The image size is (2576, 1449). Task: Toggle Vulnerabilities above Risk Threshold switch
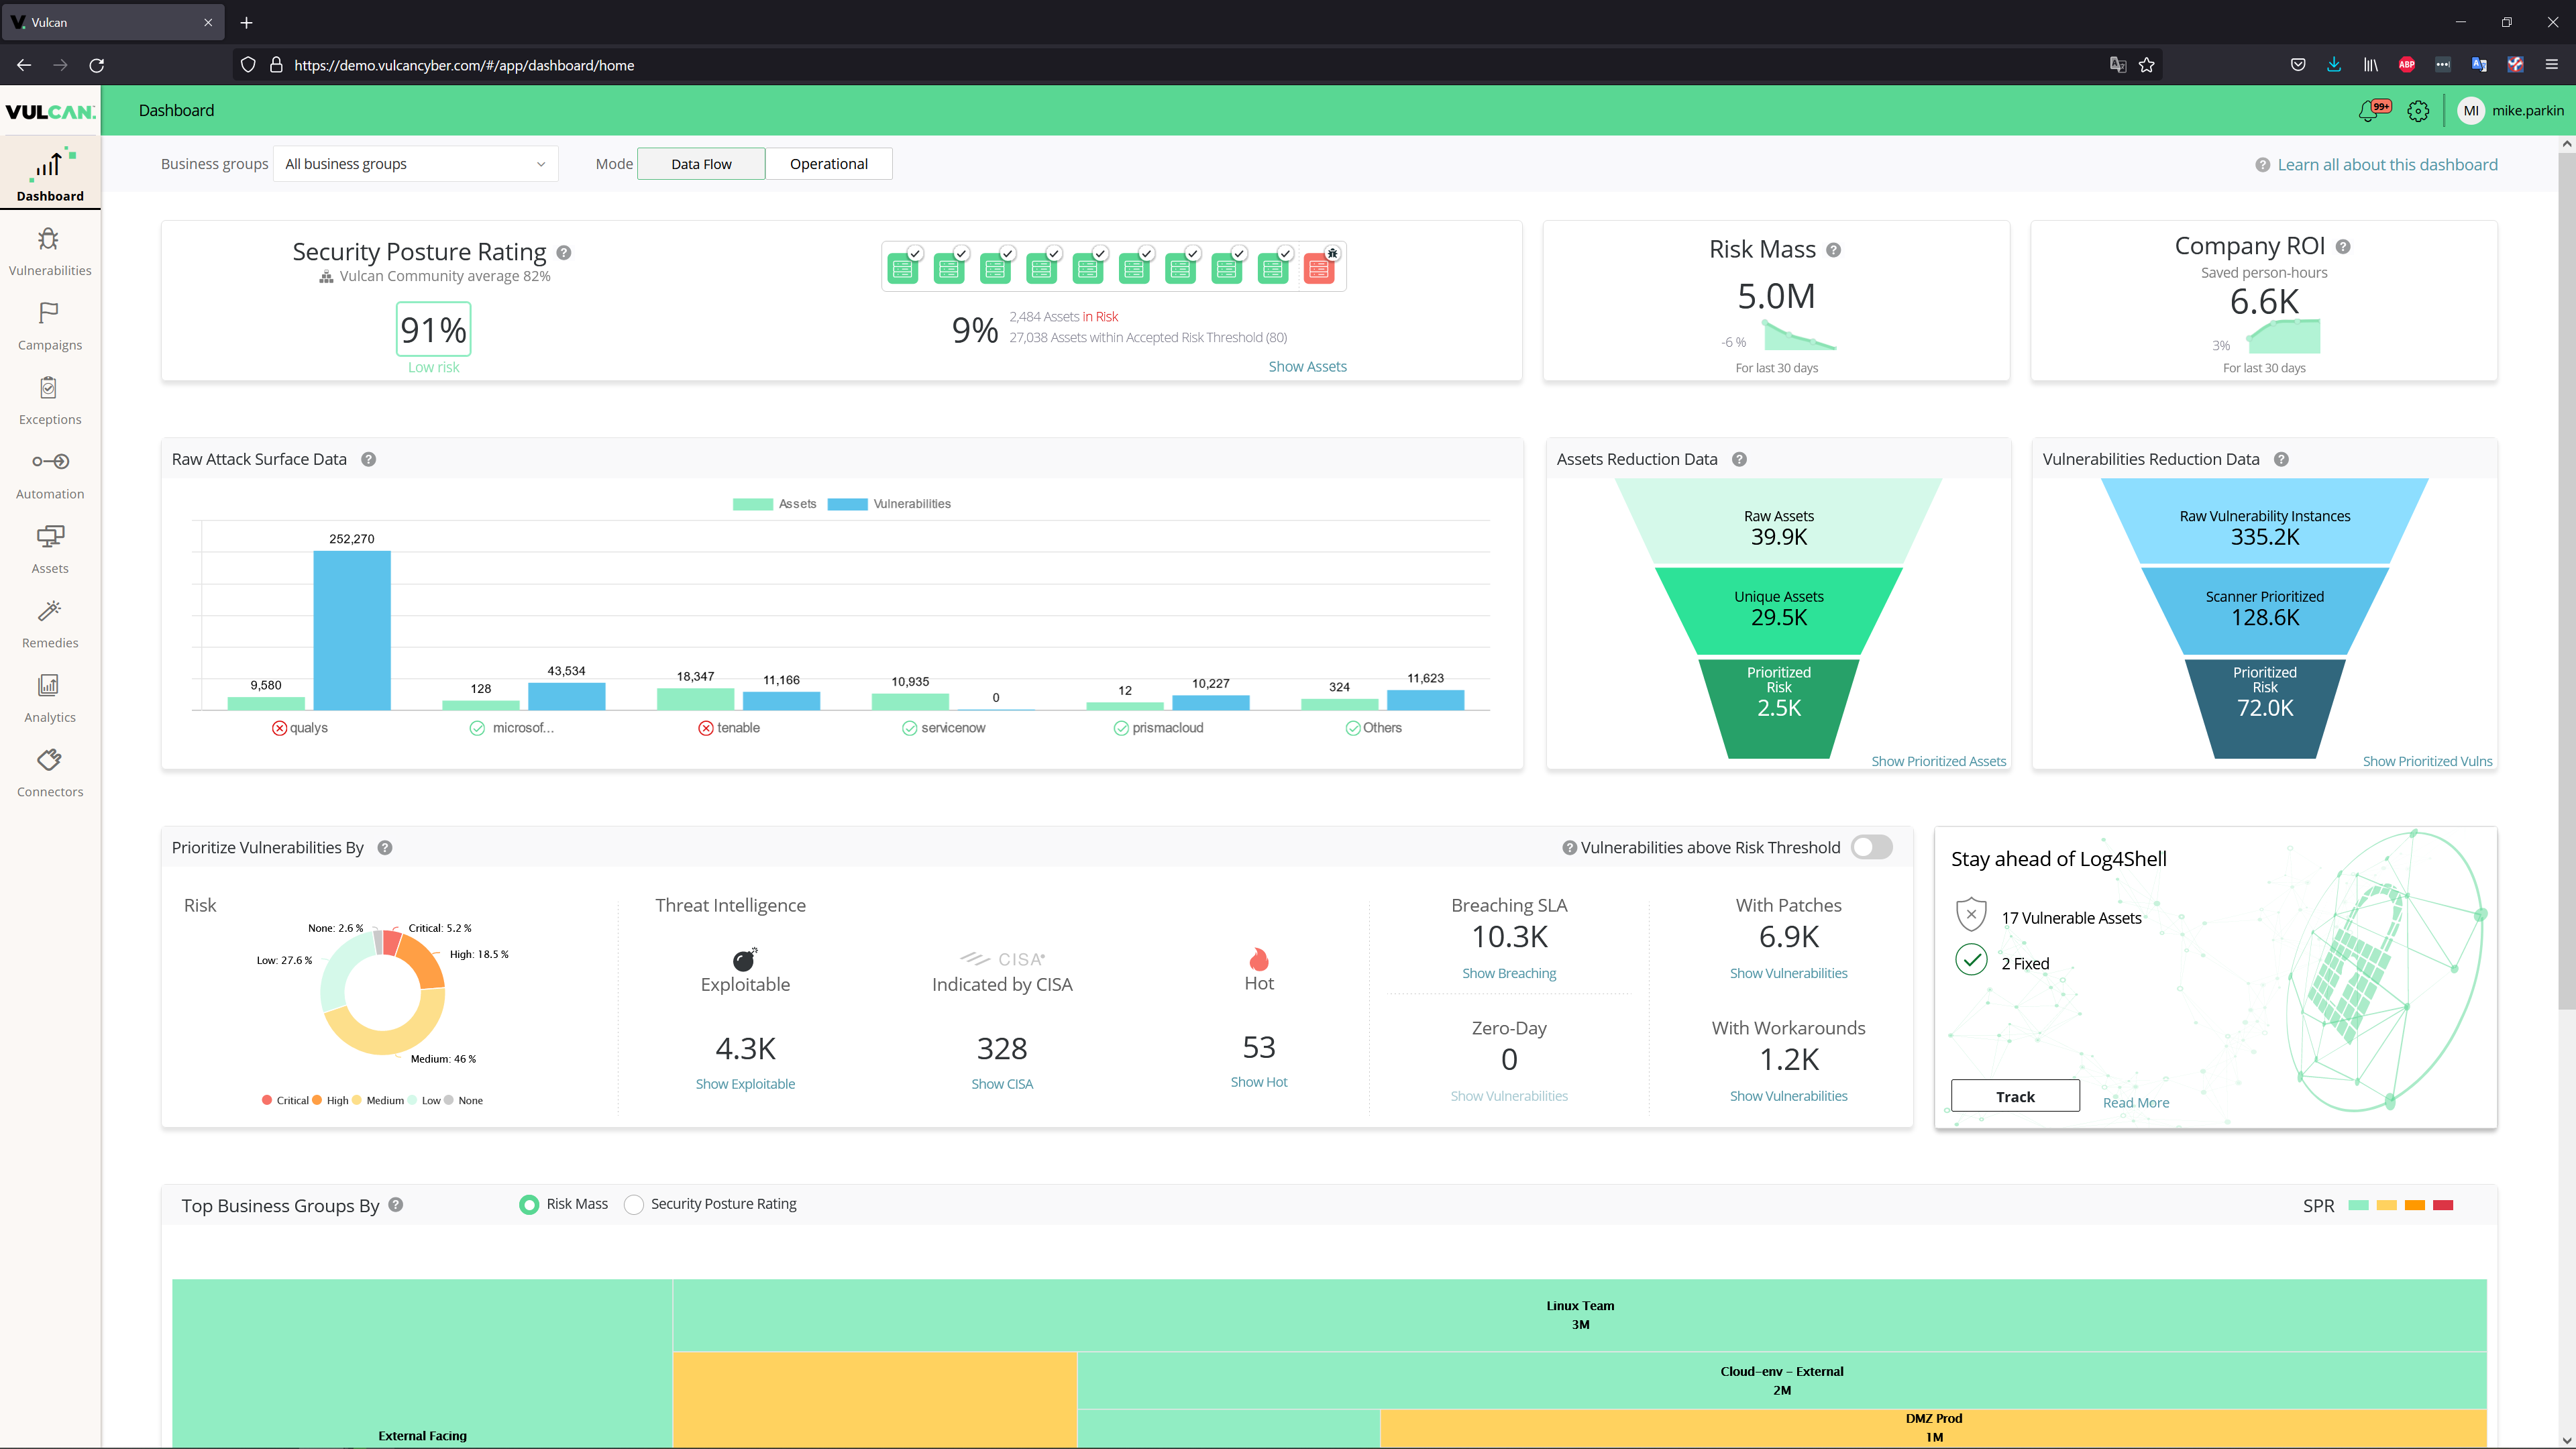1871,847
